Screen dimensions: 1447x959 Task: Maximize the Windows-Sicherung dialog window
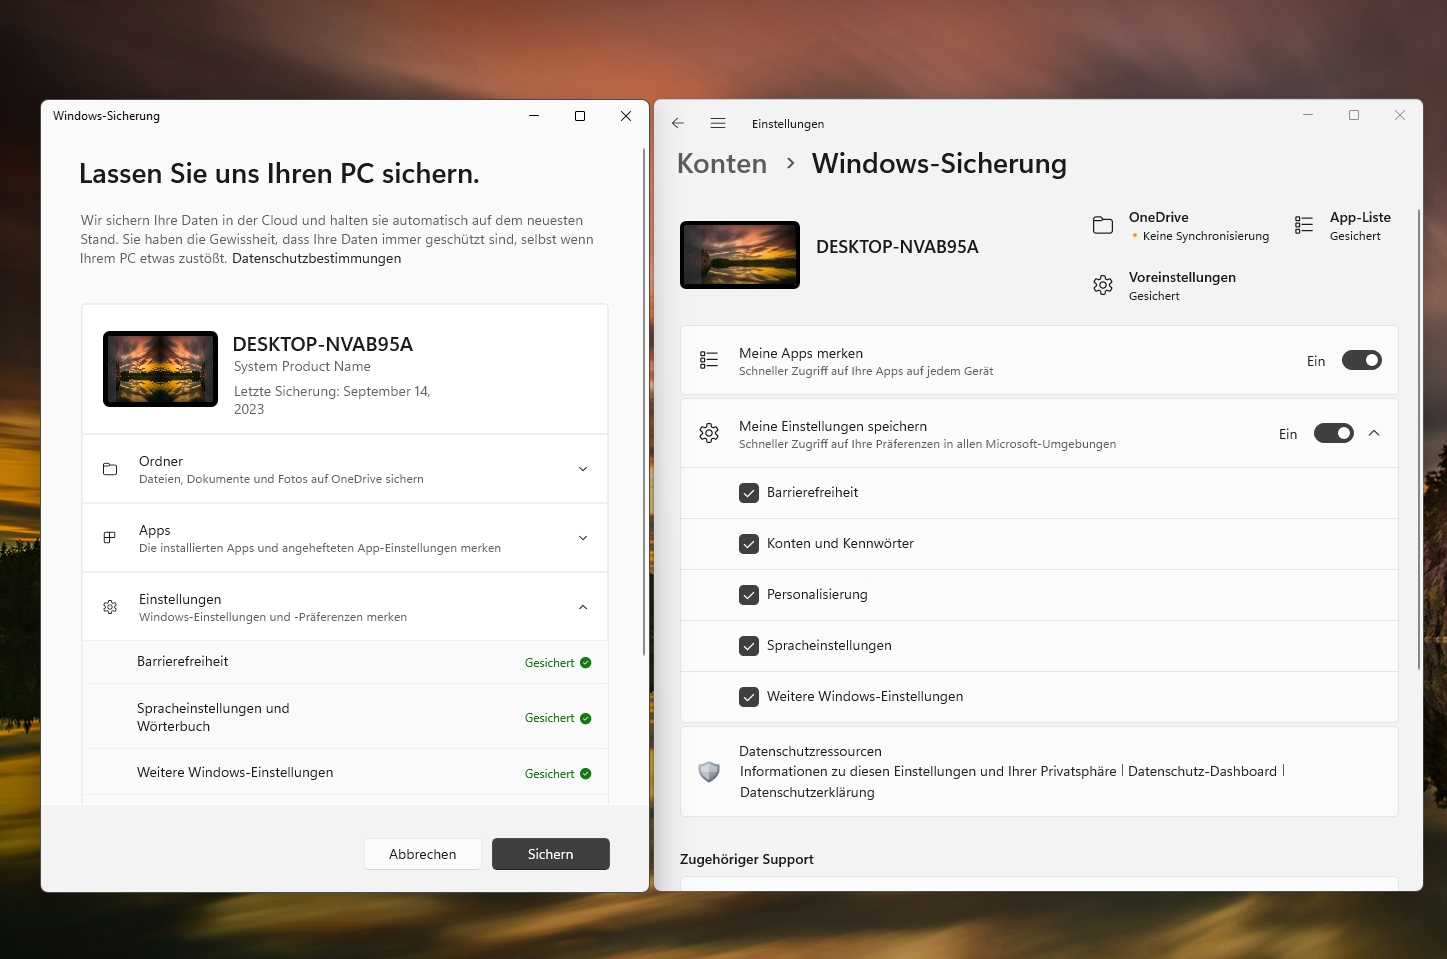[x=580, y=116]
